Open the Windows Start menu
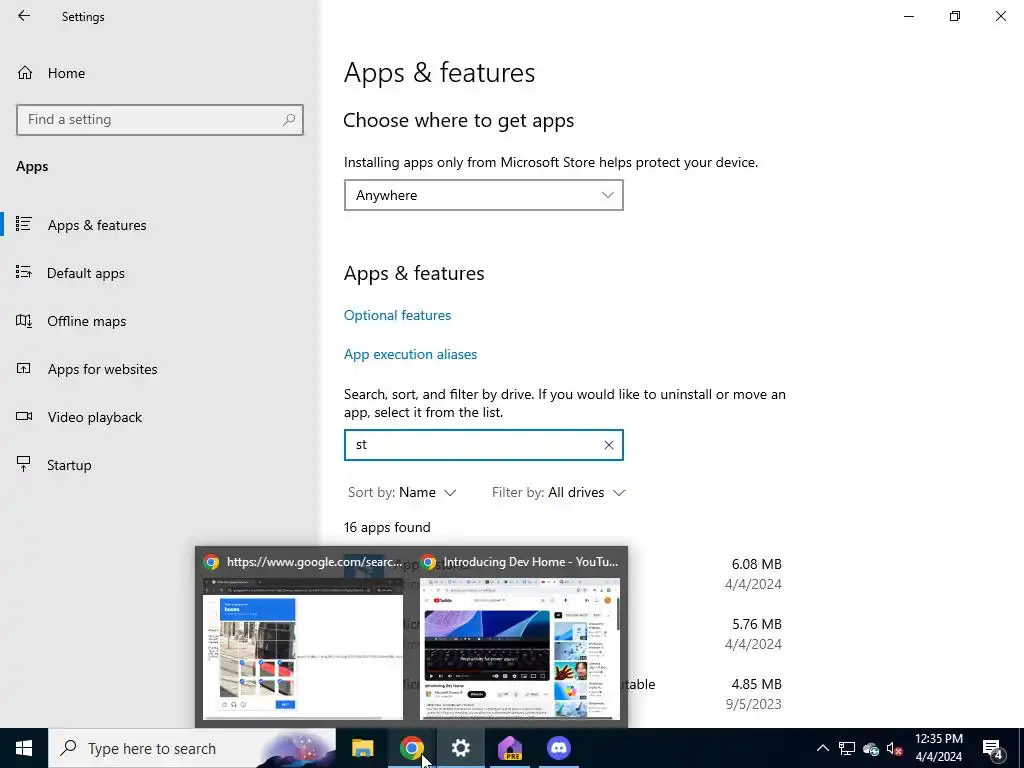This screenshot has height=768, width=1024. [x=24, y=748]
